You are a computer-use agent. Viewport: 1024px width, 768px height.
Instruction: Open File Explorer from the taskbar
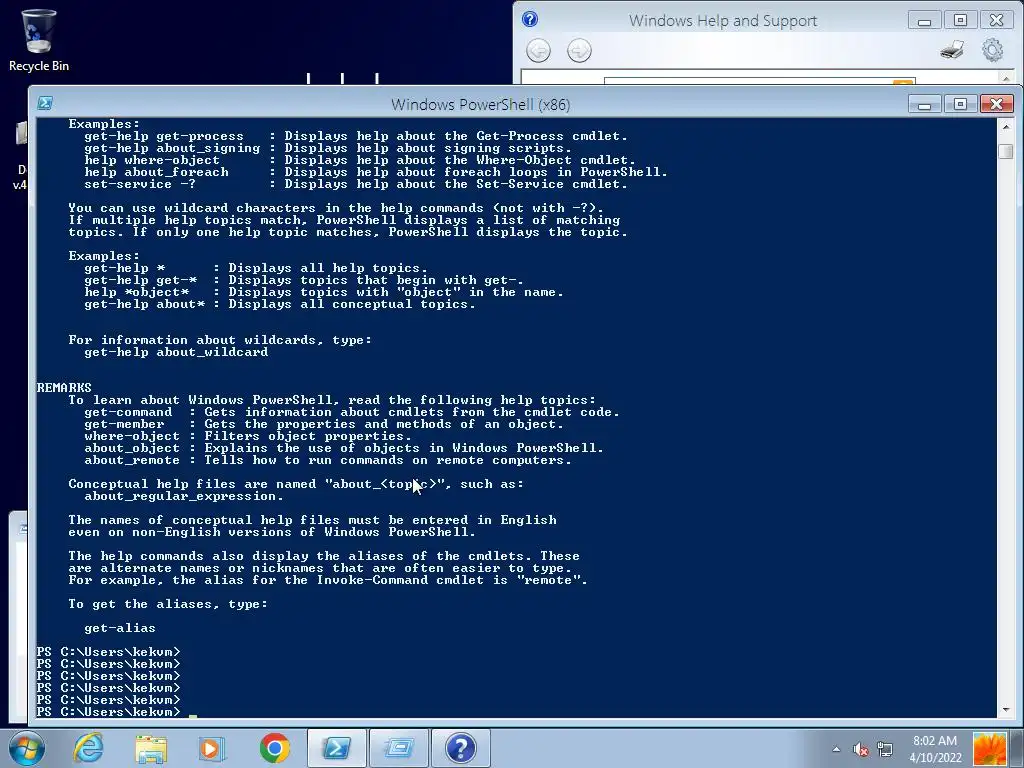151,748
